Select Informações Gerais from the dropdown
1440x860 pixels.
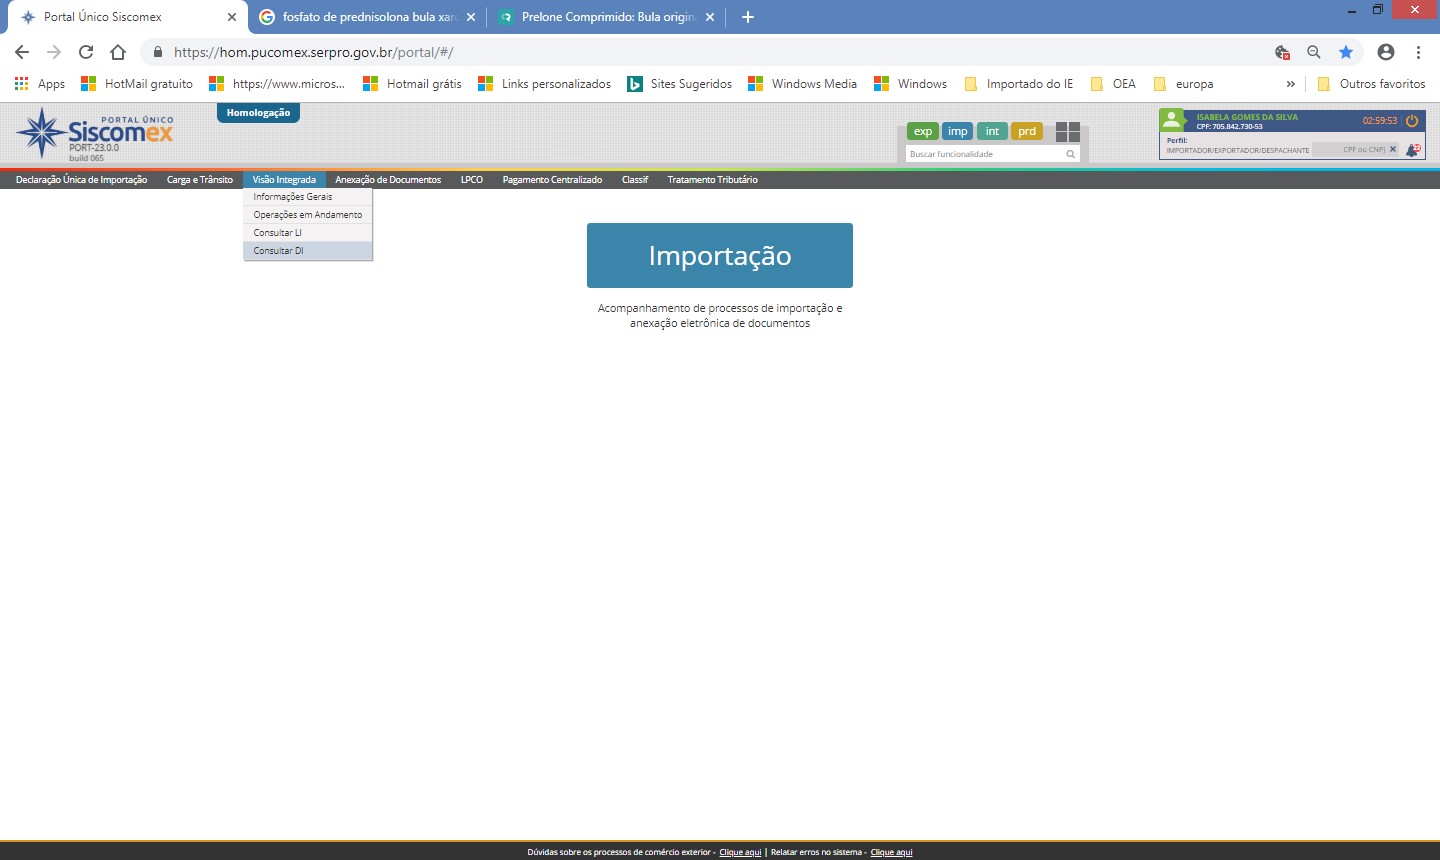pyautogui.click(x=308, y=197)
